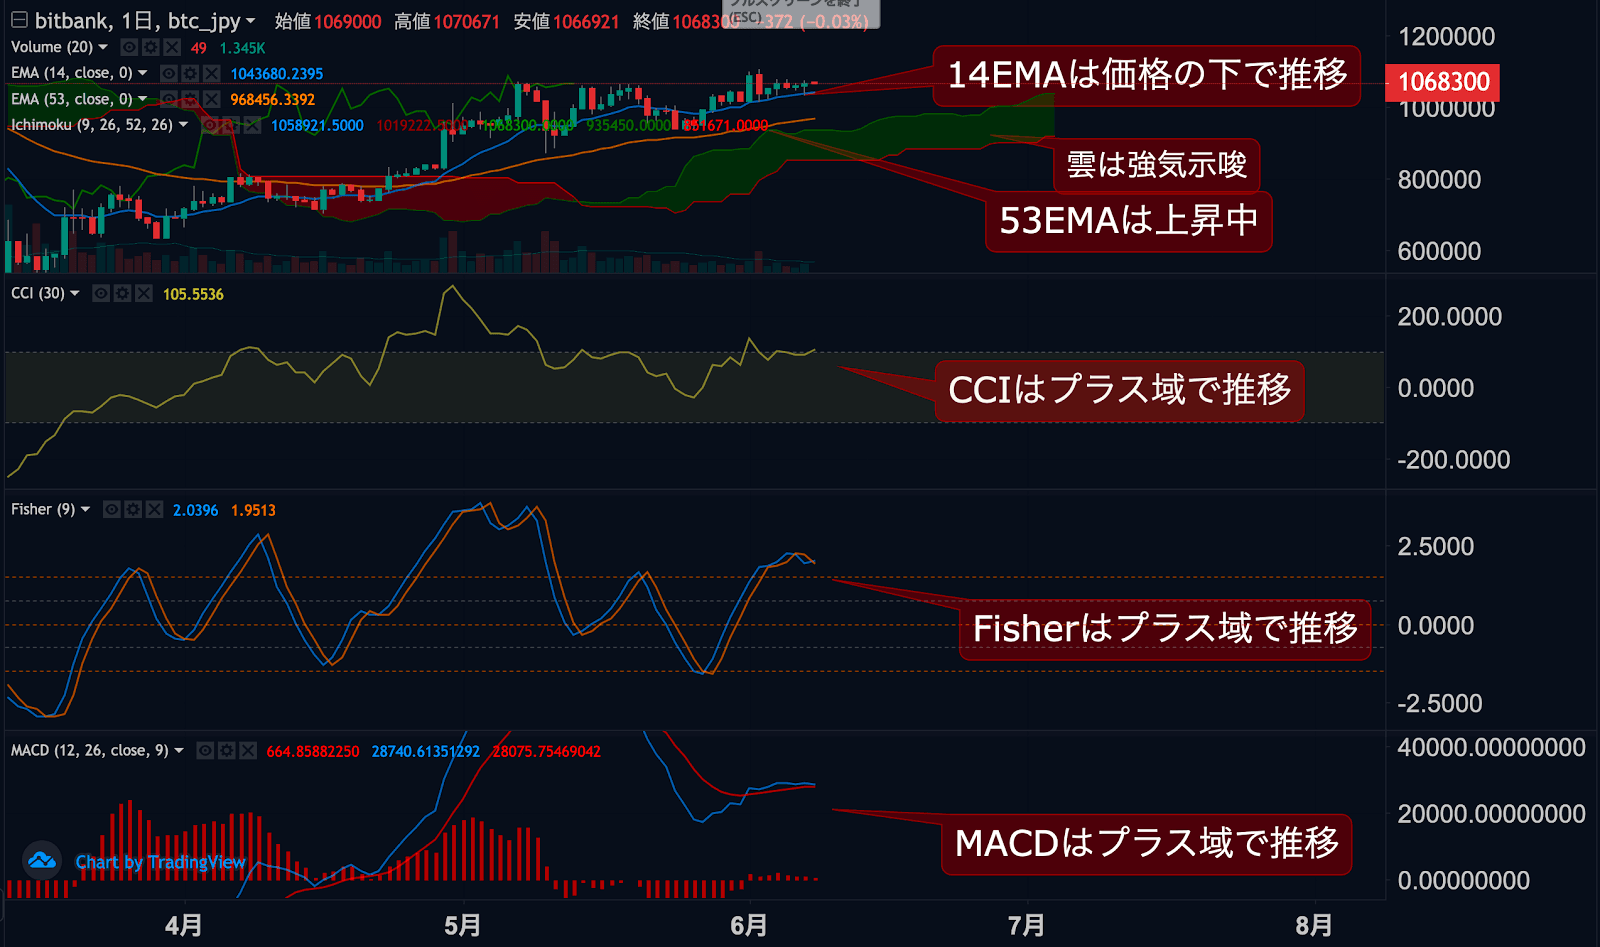
Task: Open the Fisher (9) dropdown menu
Action: click(85, 509)
